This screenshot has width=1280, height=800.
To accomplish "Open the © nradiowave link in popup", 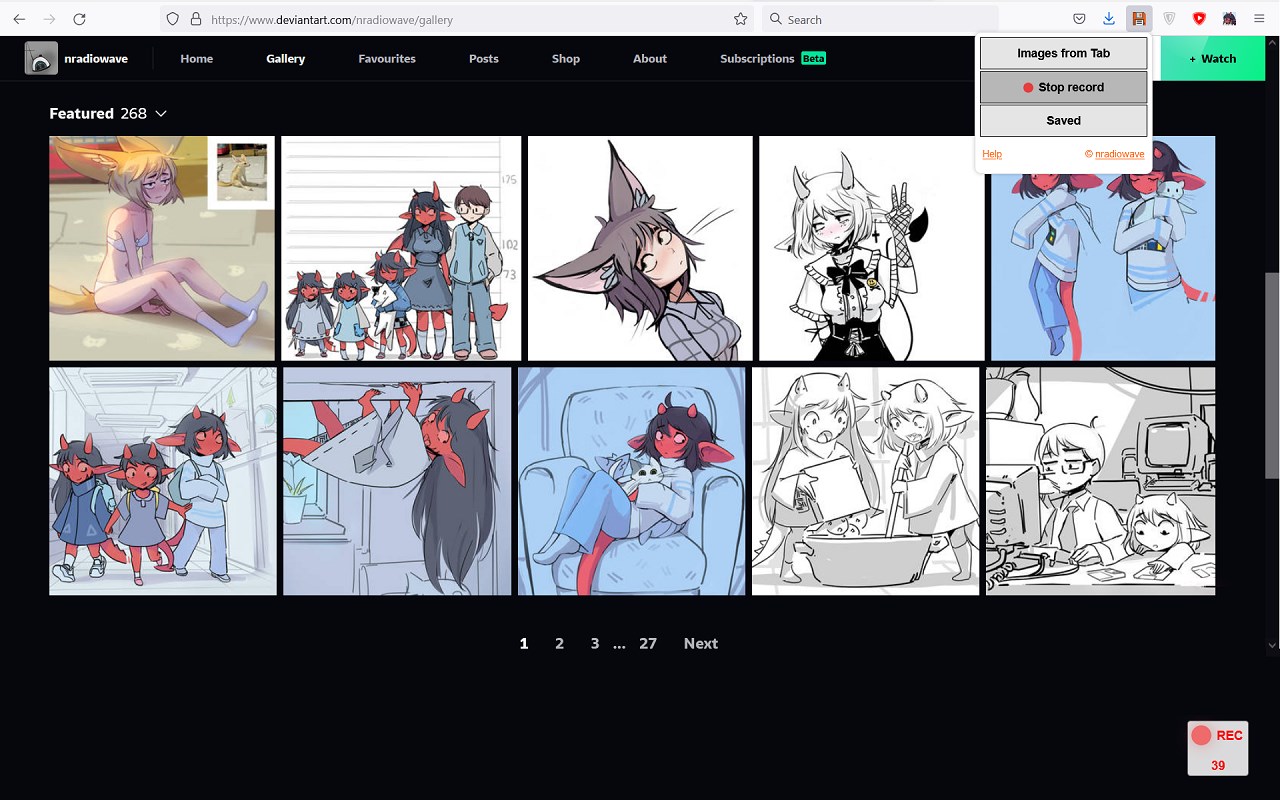I will 1115,154.
